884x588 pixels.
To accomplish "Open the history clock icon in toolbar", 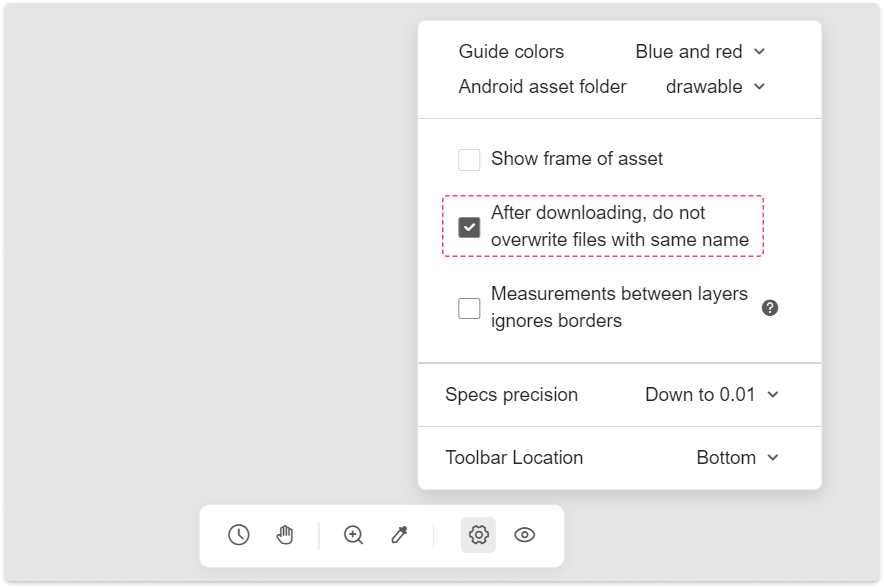I will [238, 534].
